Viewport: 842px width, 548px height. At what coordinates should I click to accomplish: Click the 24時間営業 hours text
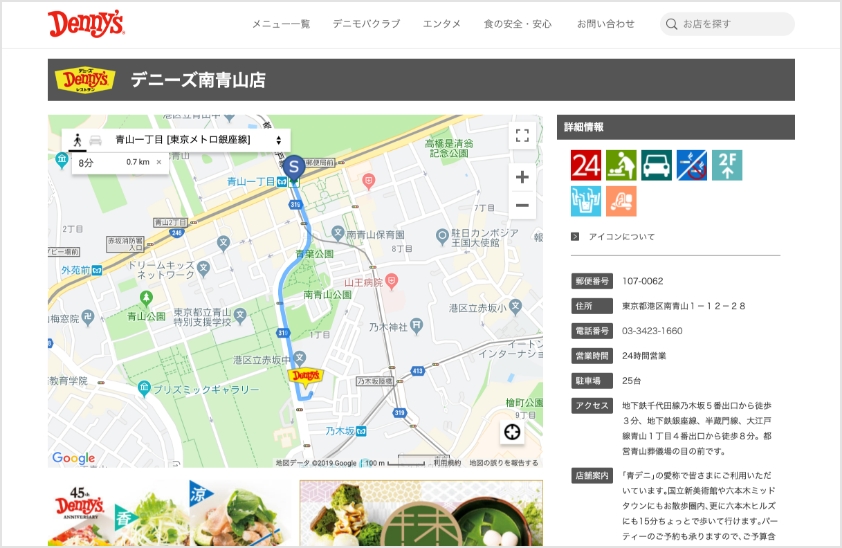click(x=644, y=356)
